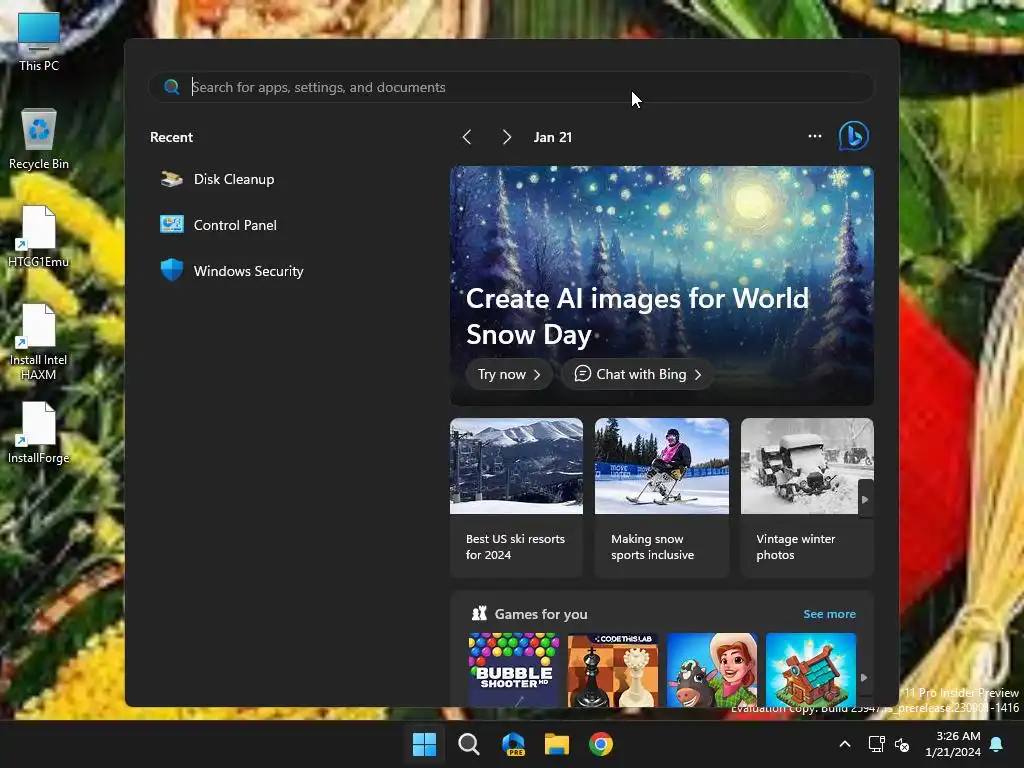1024x768 pixels.
Task: Click the Bing chat icon
Action: [853, 136]
